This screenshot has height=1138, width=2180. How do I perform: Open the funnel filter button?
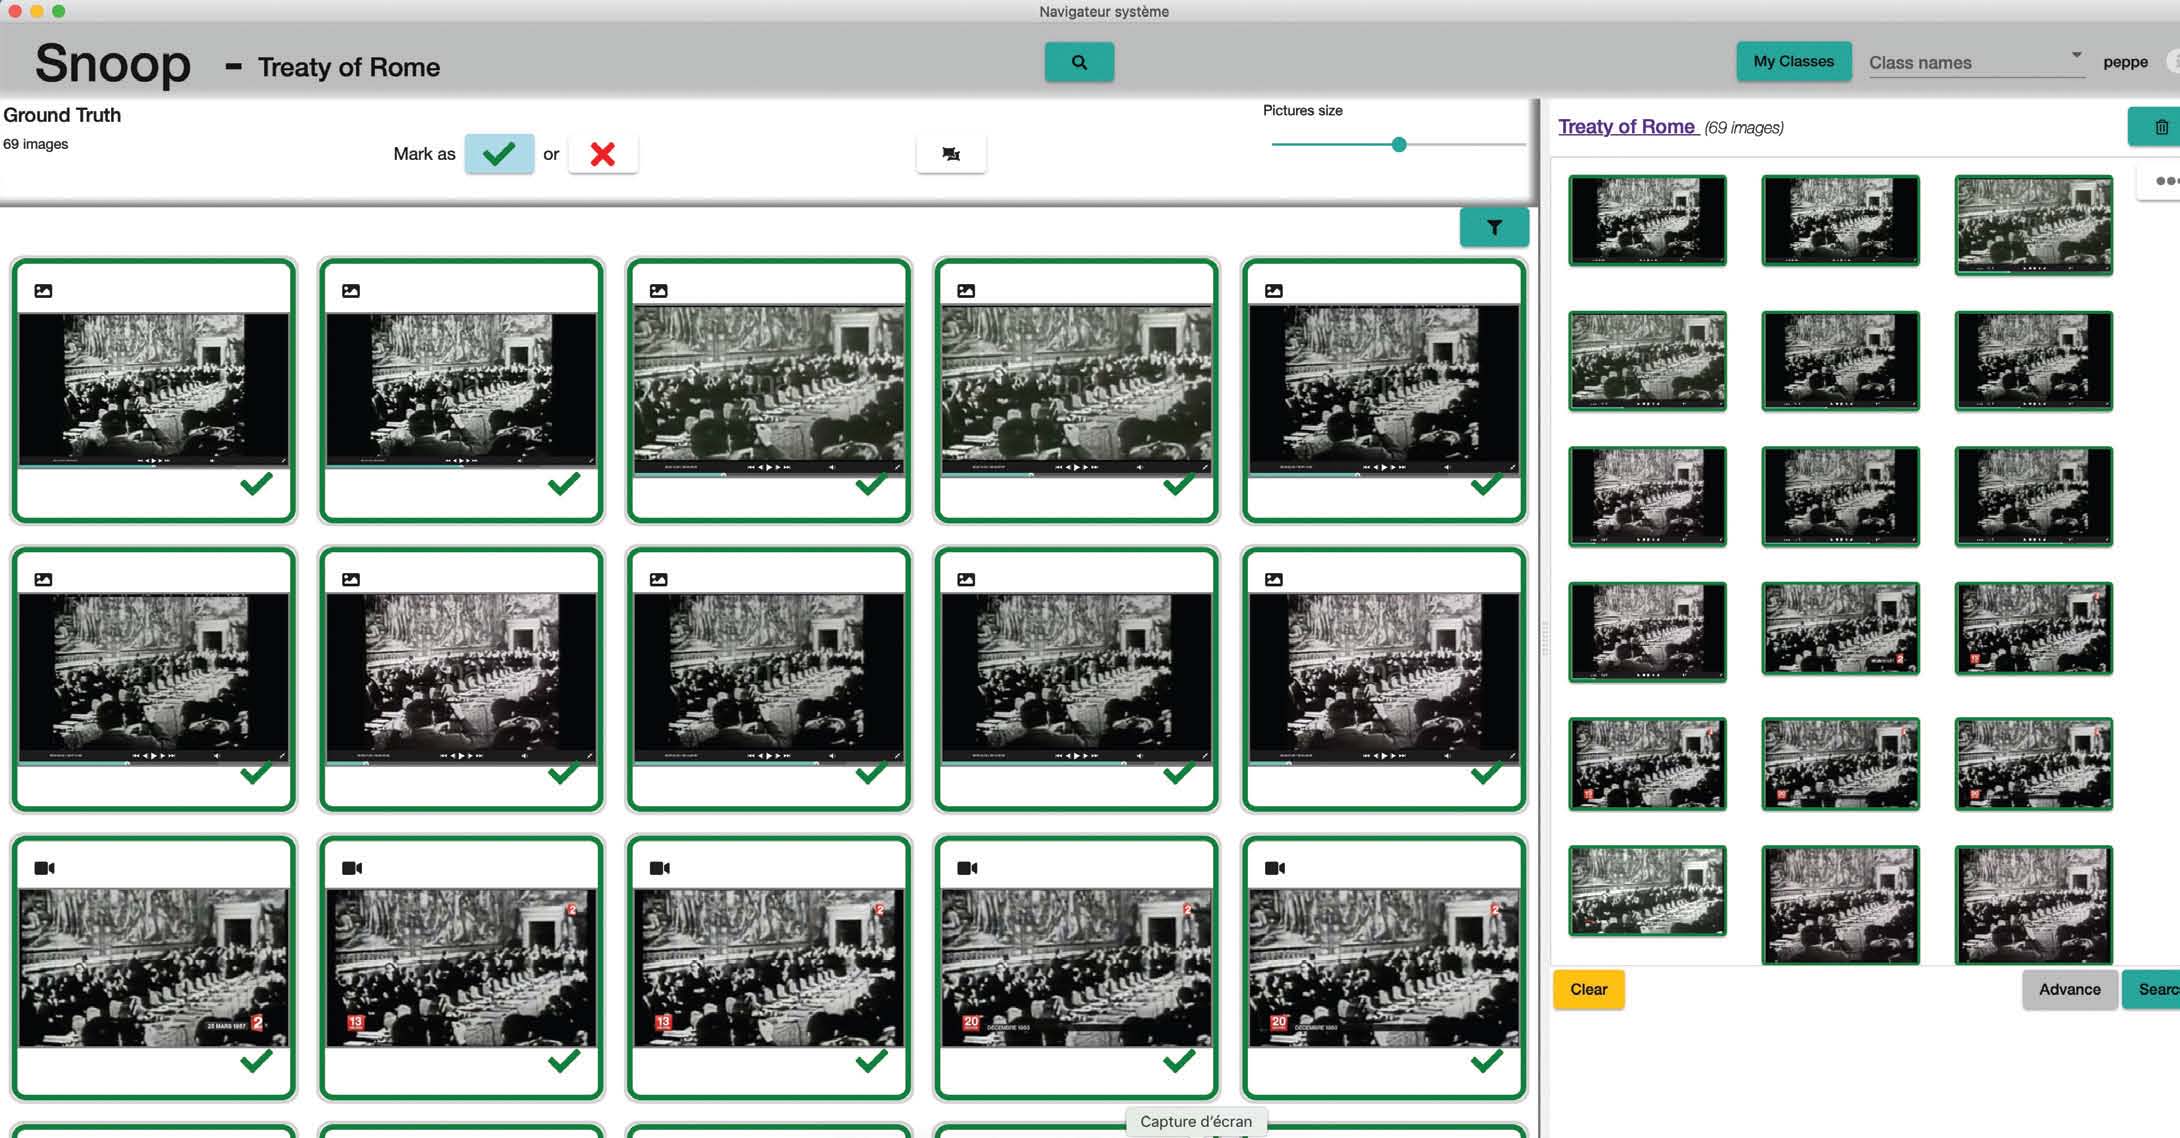1494,228
